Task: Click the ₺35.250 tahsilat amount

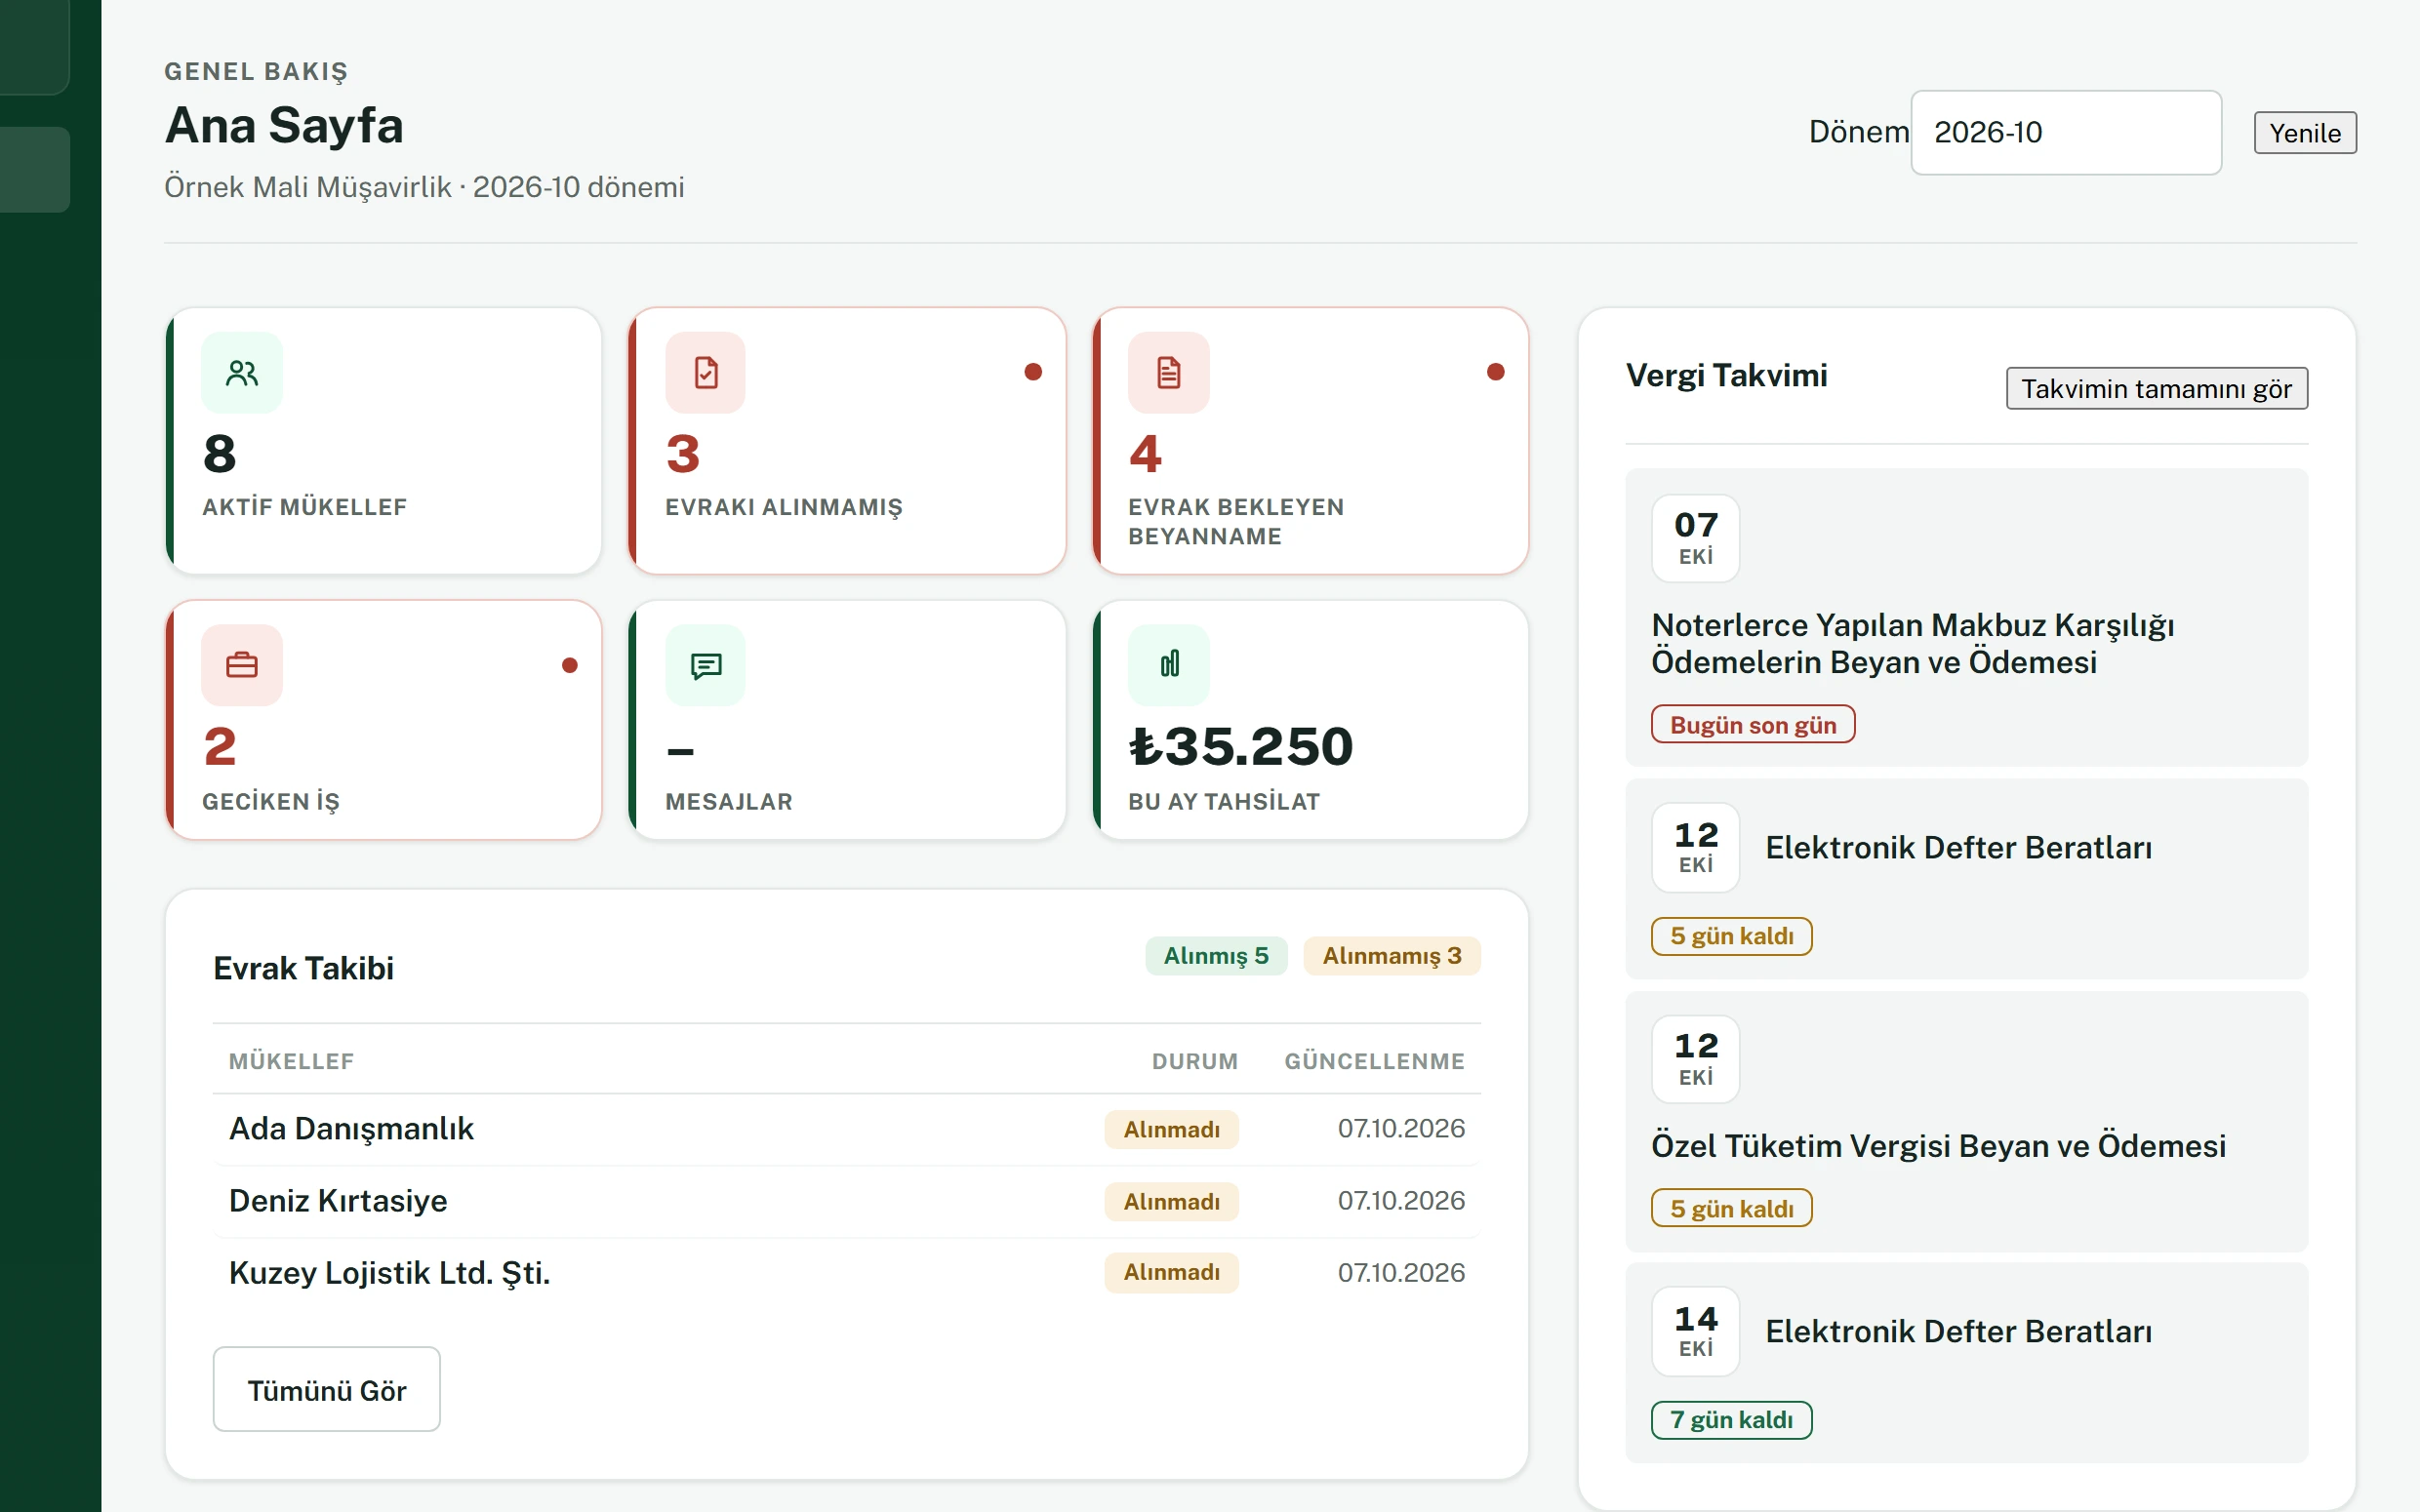Action: pyautogui.click(x=1241, y=747)
